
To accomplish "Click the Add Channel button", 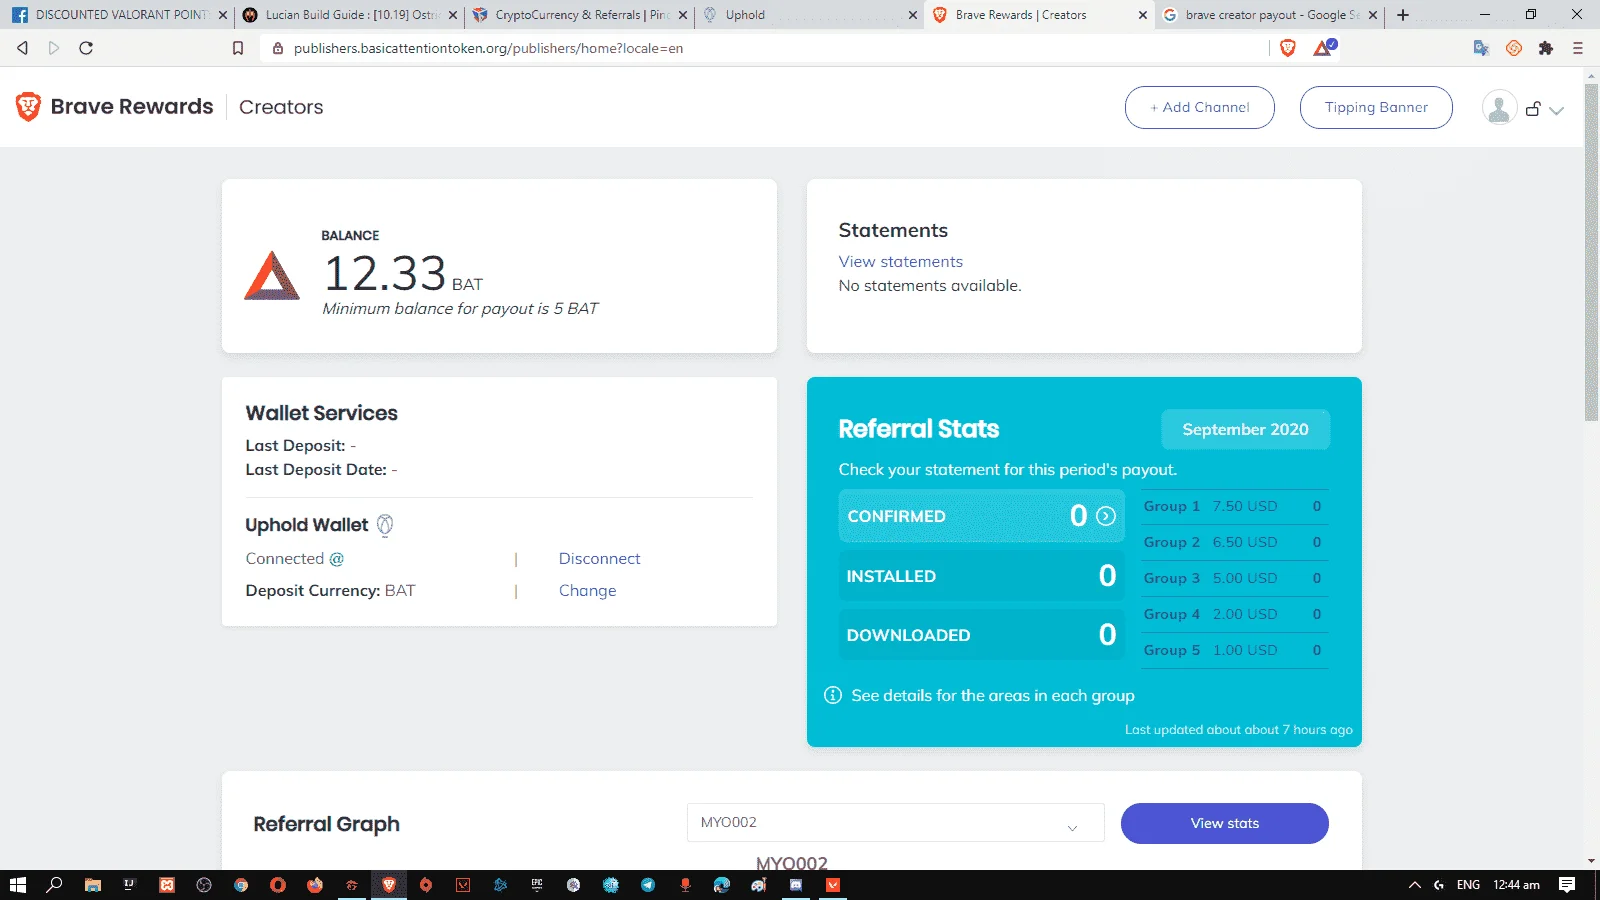I will [x=1200, y=107].
